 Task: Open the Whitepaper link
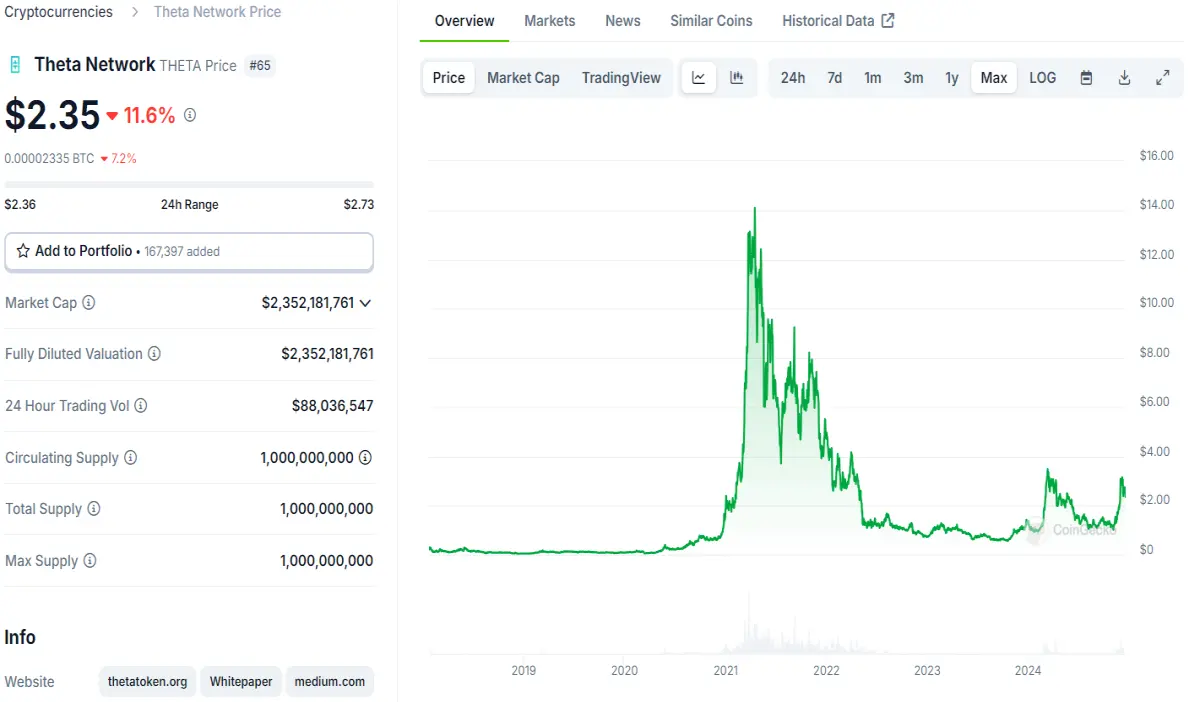coord(241,682)
